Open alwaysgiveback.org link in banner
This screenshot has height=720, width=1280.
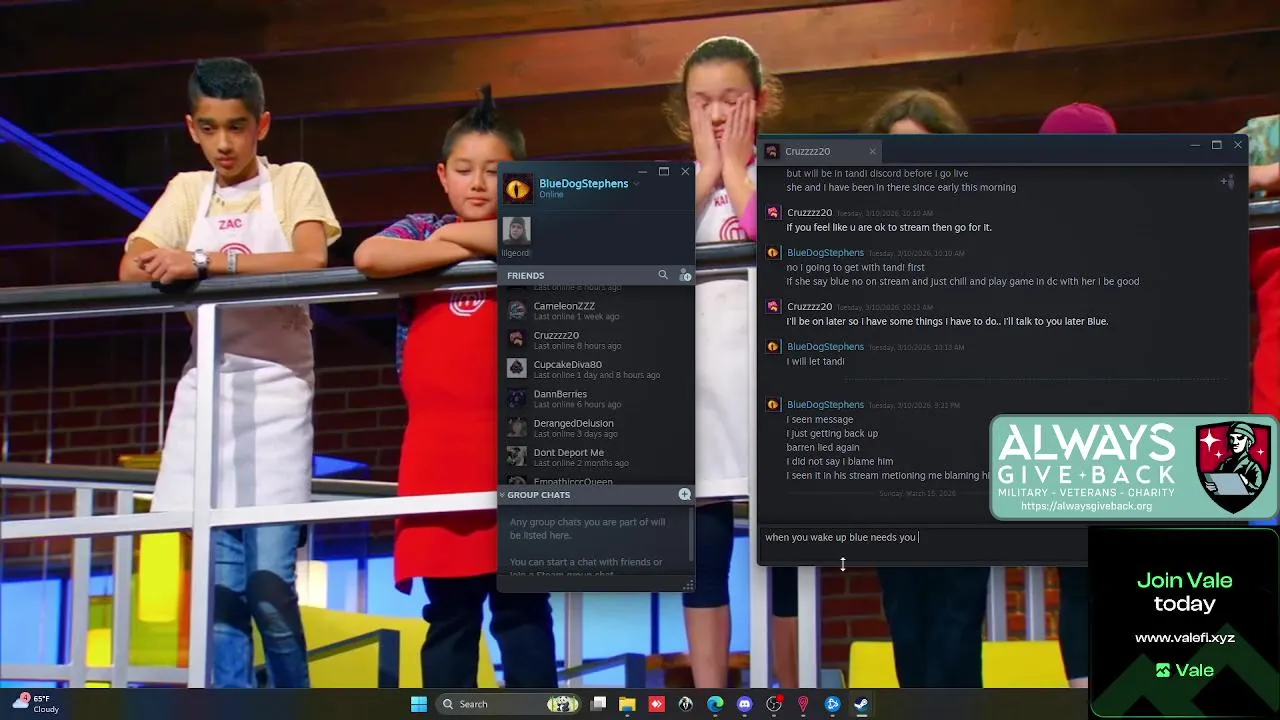[x=1086, y=506]
